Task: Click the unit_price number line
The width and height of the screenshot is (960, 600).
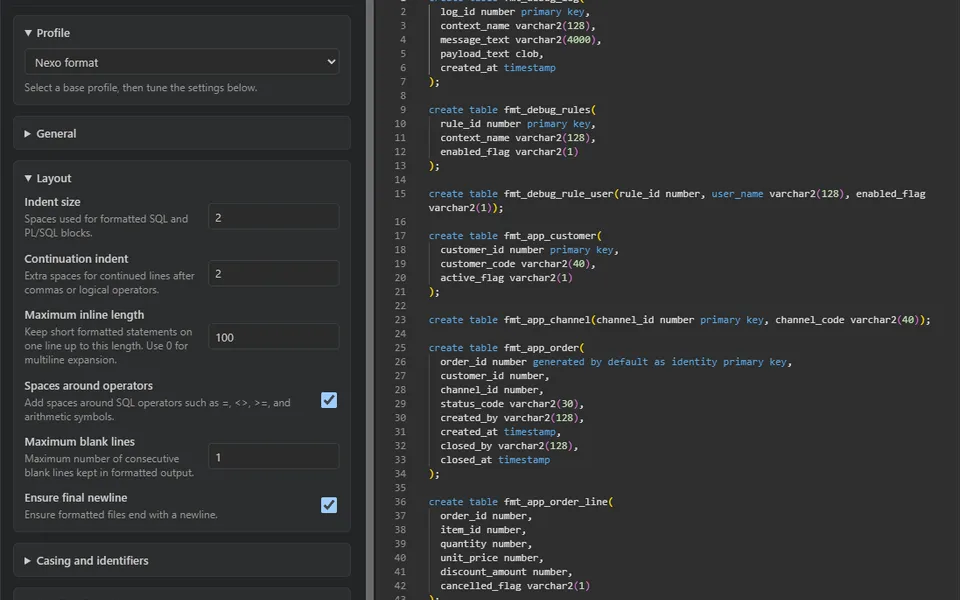Action: pos(492,558)
